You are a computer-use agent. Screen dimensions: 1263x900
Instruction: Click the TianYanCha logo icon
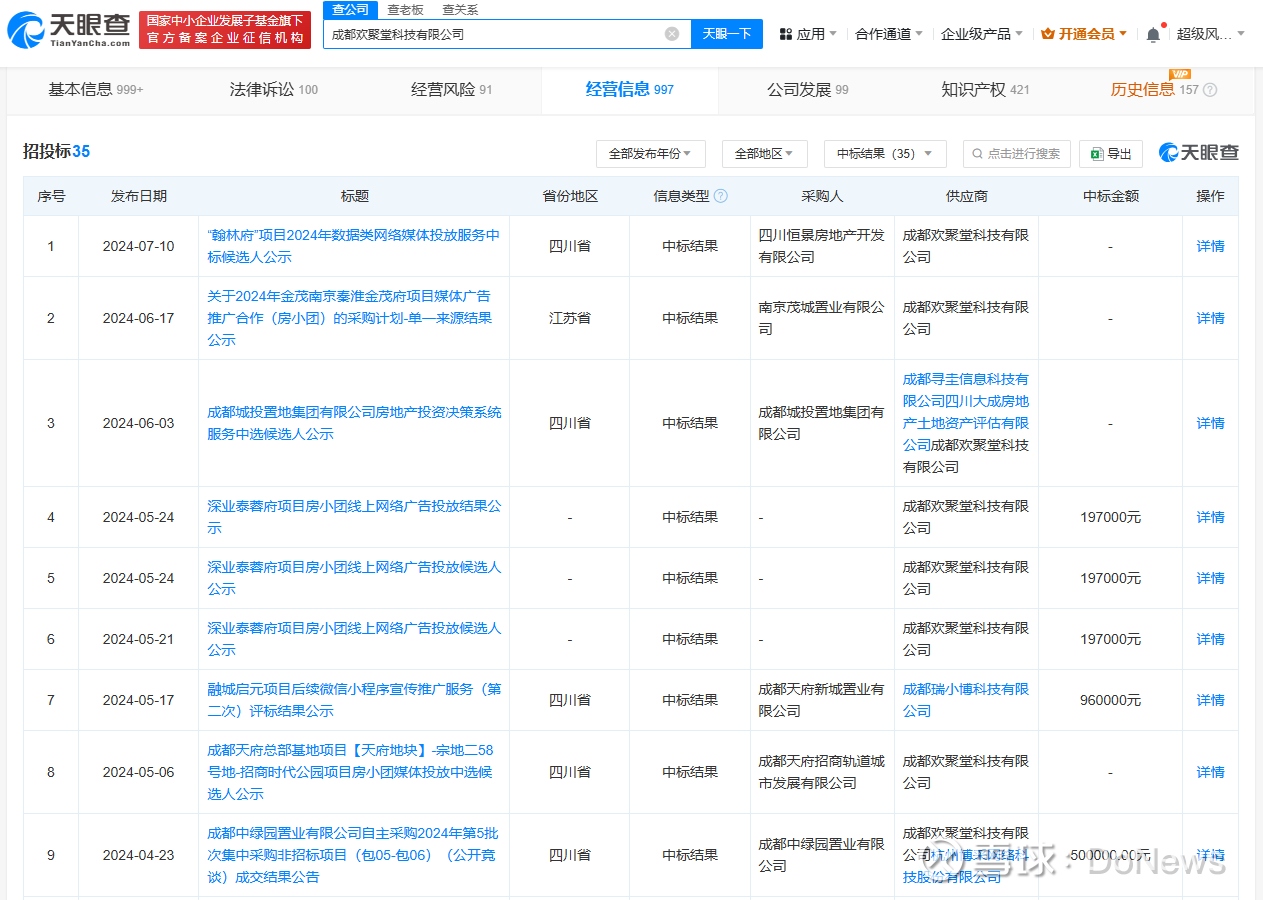25,31
